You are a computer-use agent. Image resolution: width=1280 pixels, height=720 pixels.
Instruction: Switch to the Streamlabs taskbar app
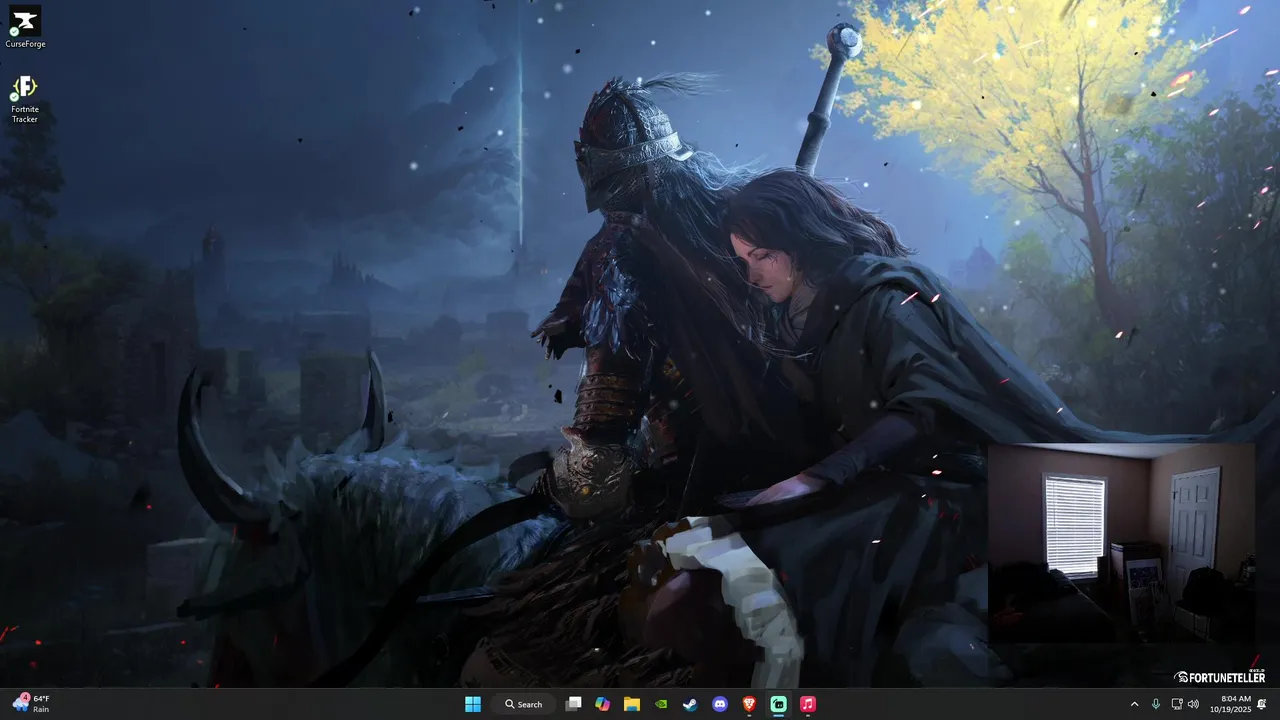778,704
